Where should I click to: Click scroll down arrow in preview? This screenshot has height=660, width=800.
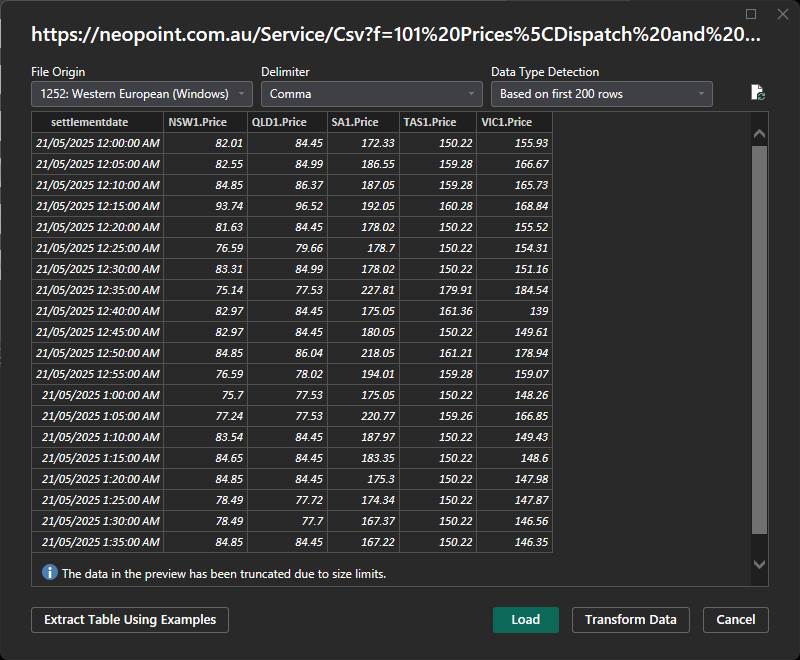click(759, 565)
